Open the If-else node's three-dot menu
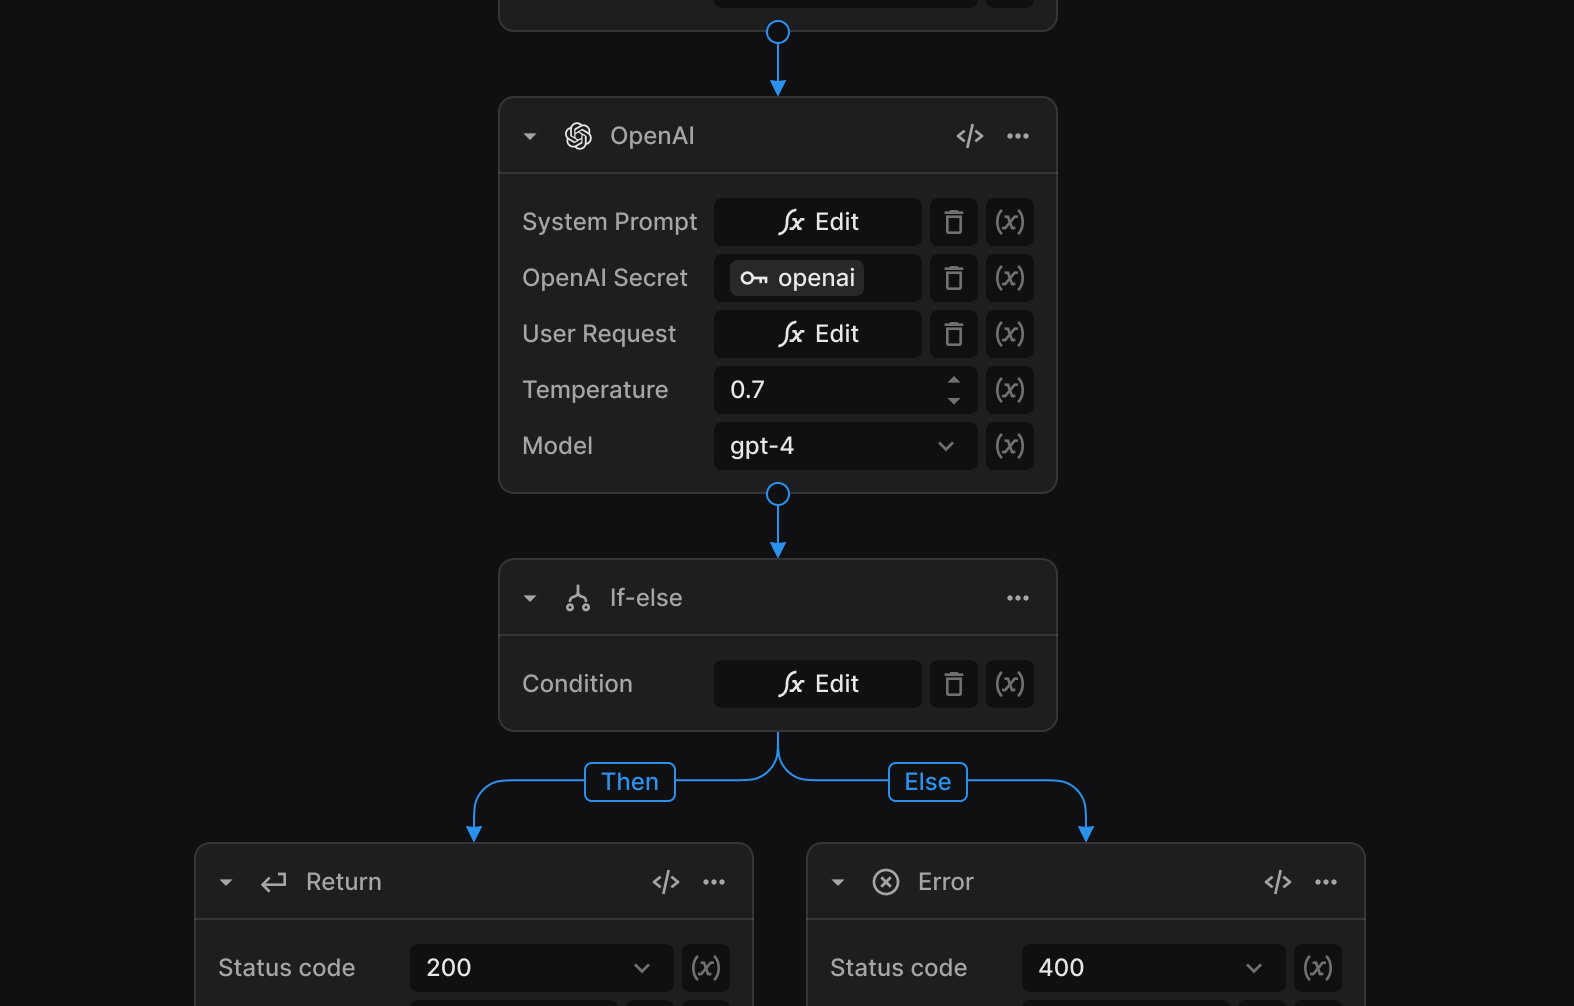 pos(1018,598)
